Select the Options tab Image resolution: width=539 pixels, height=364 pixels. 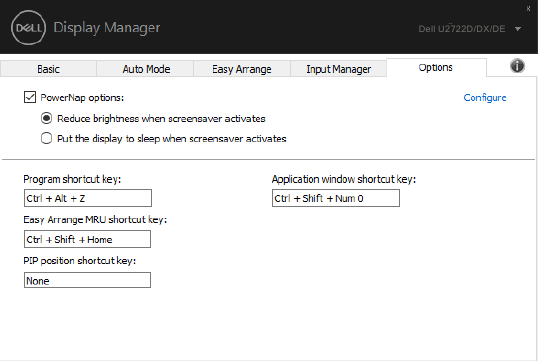click(436, 67)
